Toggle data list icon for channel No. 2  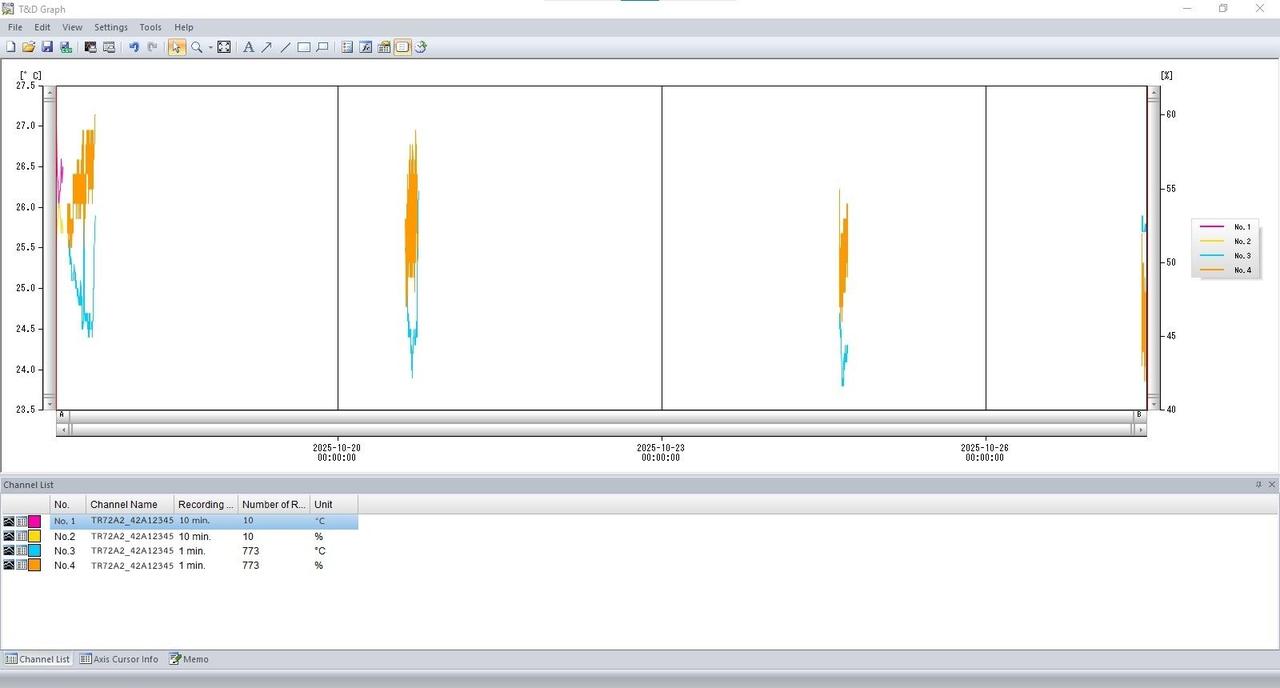(x=21, y=537)
